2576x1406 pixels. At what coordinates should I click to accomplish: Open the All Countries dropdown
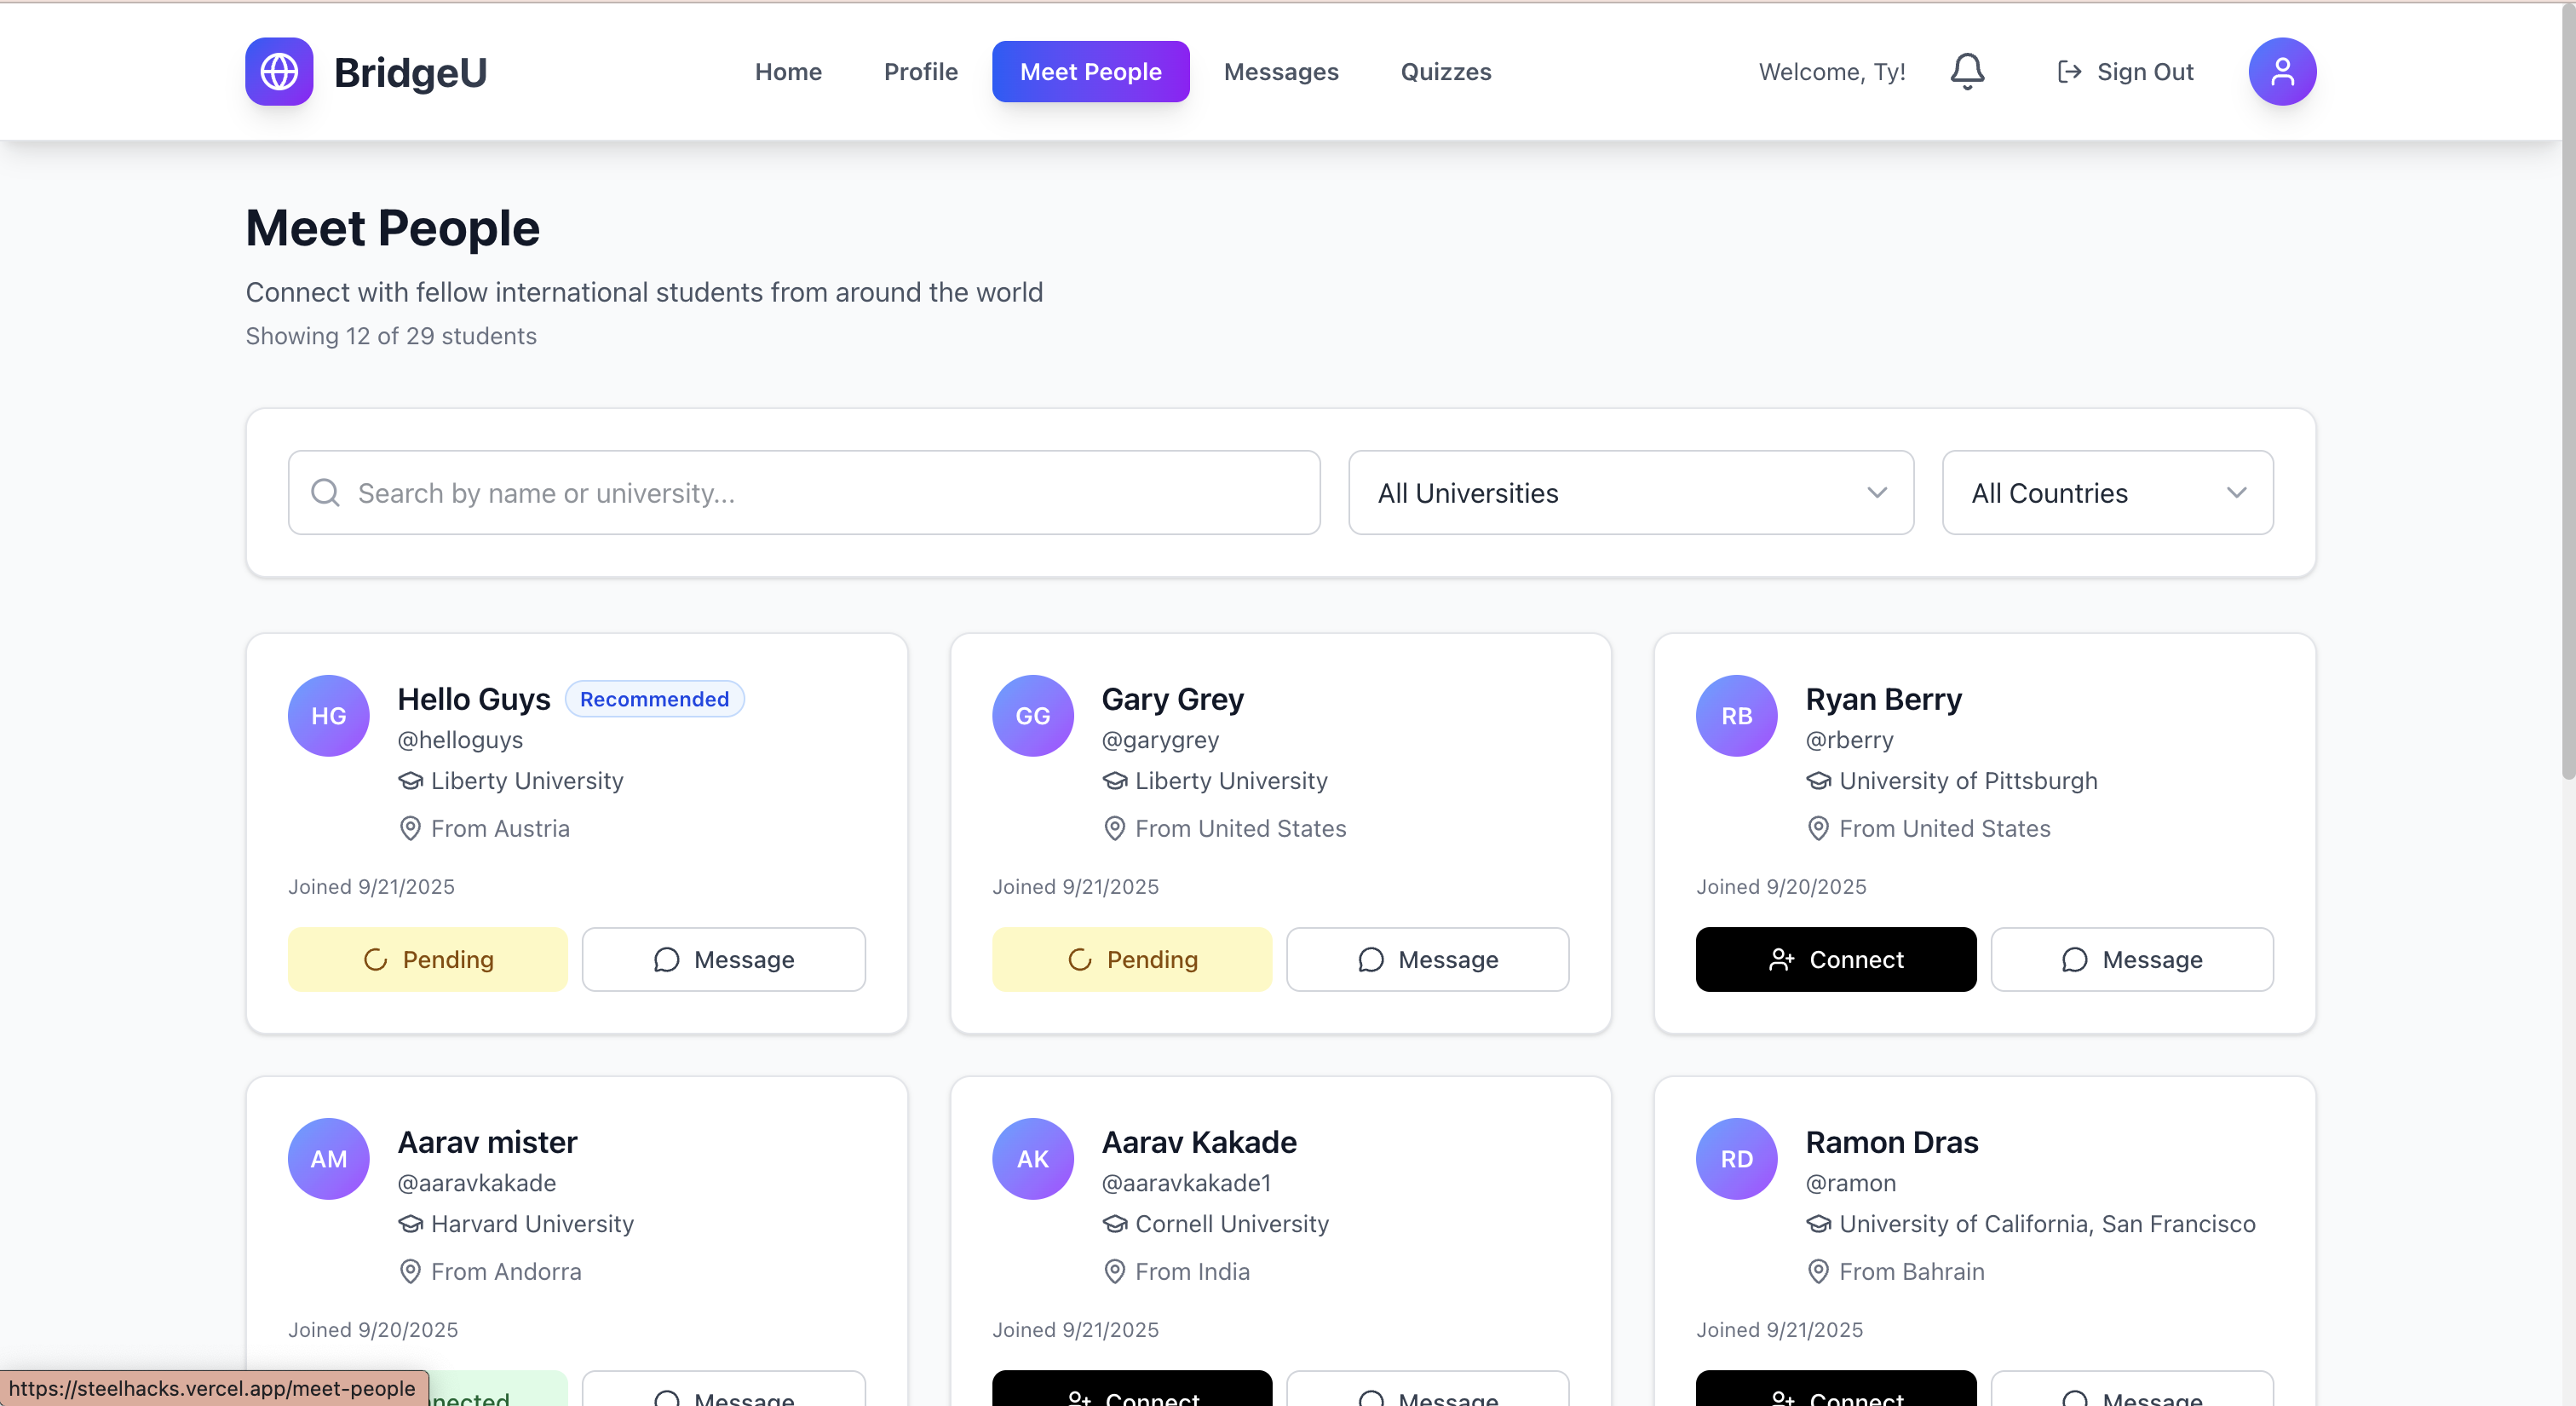point(2107,493)
